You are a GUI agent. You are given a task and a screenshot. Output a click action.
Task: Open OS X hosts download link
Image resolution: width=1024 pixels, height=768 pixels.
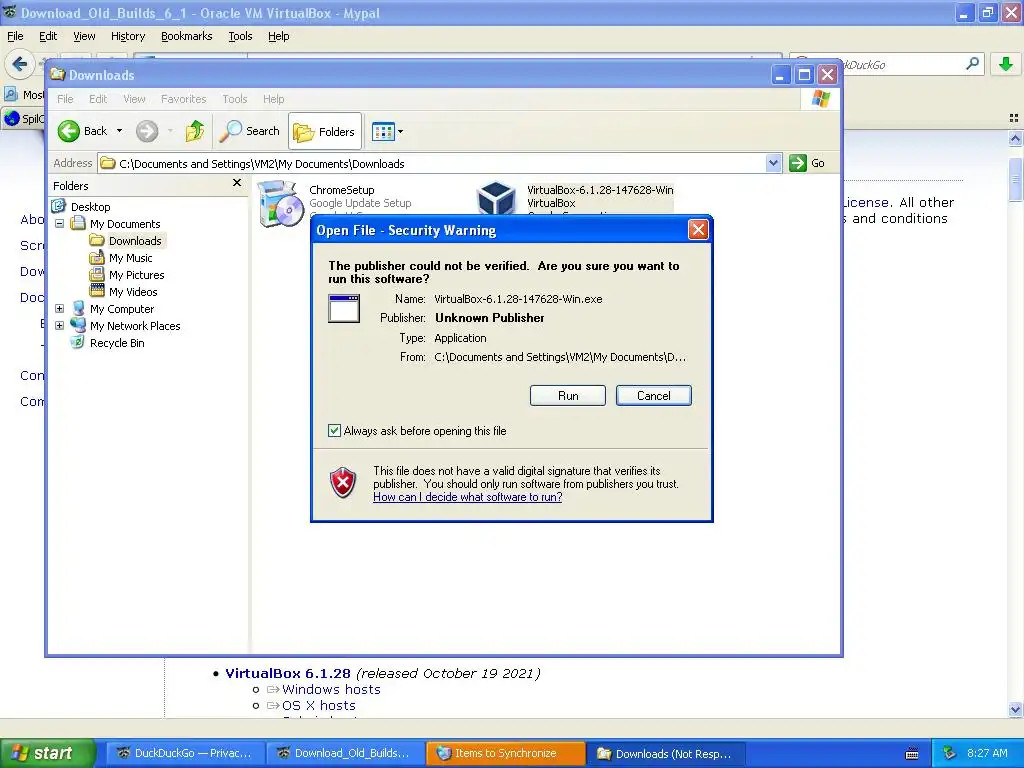(x=319, y=706)
